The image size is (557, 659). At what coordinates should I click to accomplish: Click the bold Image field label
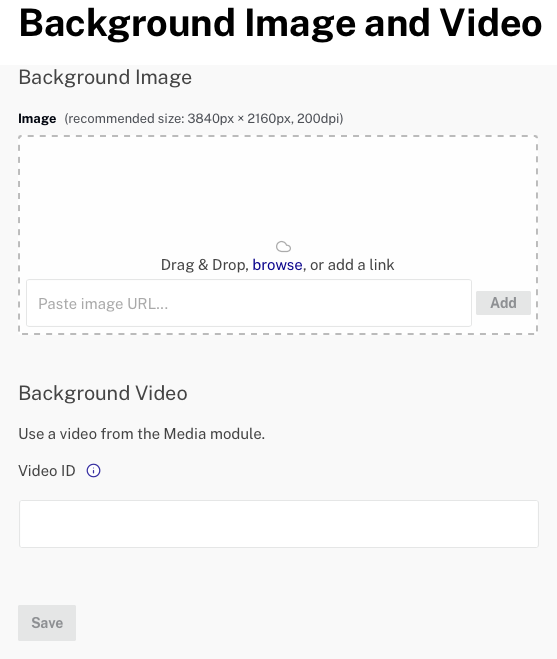(x=37, y=119)
